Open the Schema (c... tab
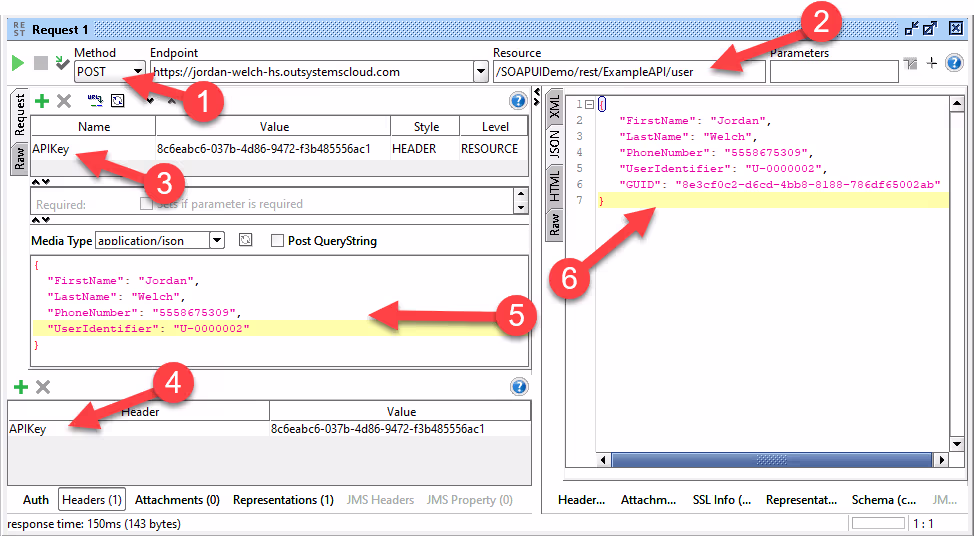Image resolution: width=974 pixels, height=536 pixels. [x=883, y=499]
